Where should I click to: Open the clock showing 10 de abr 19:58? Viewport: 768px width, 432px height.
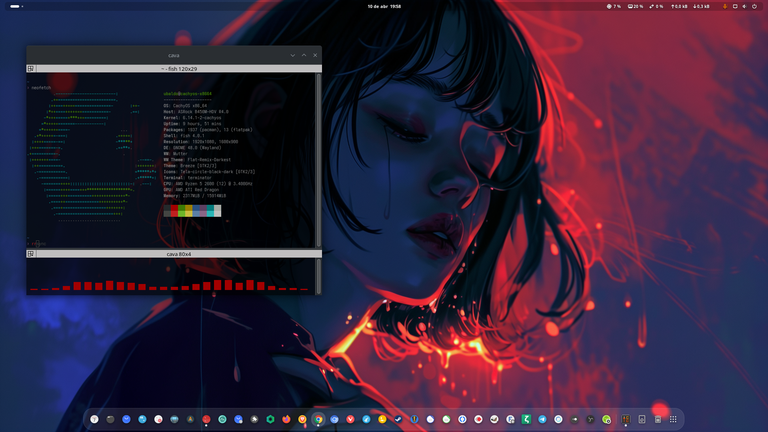click(x=384, y=6)
